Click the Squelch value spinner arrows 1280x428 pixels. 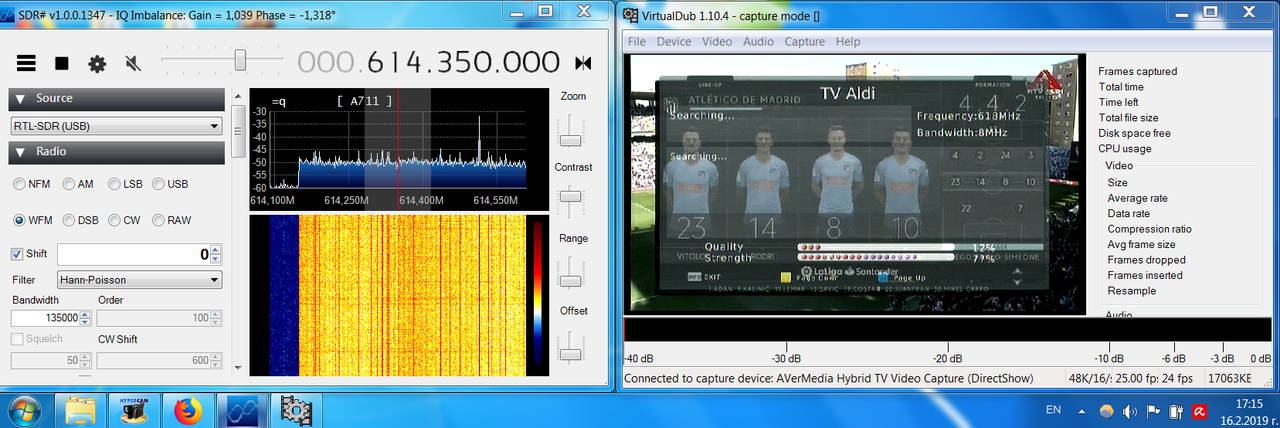click(85, 360)
